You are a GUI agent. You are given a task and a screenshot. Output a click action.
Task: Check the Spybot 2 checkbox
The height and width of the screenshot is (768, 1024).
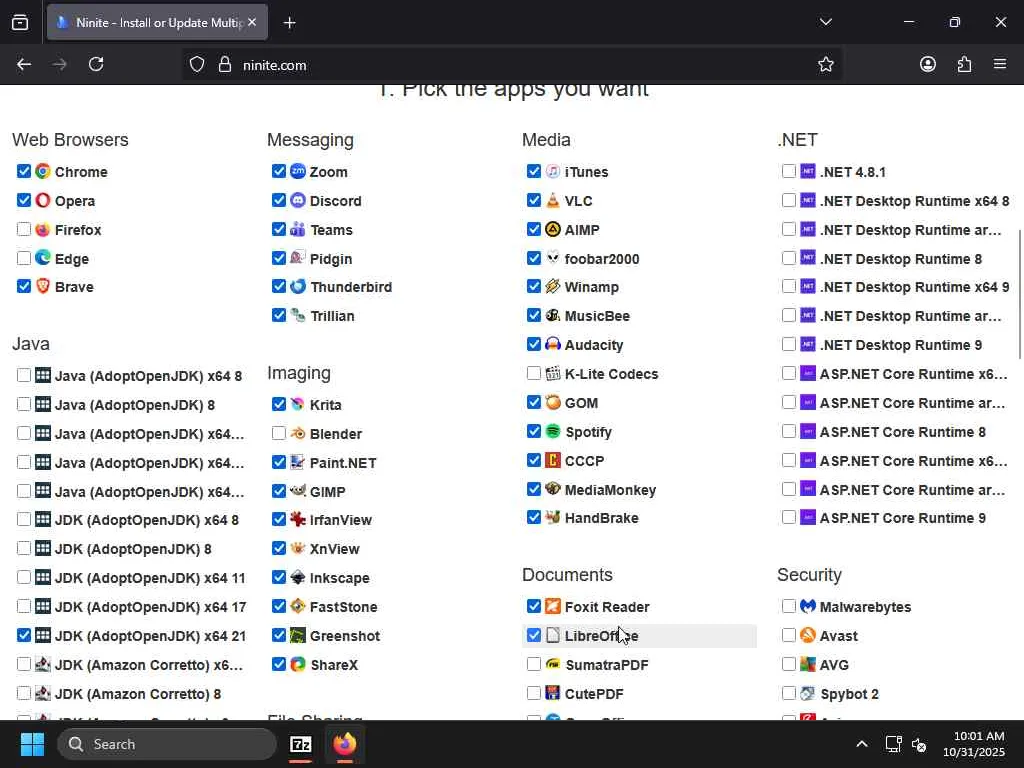[x=789, y=693]
